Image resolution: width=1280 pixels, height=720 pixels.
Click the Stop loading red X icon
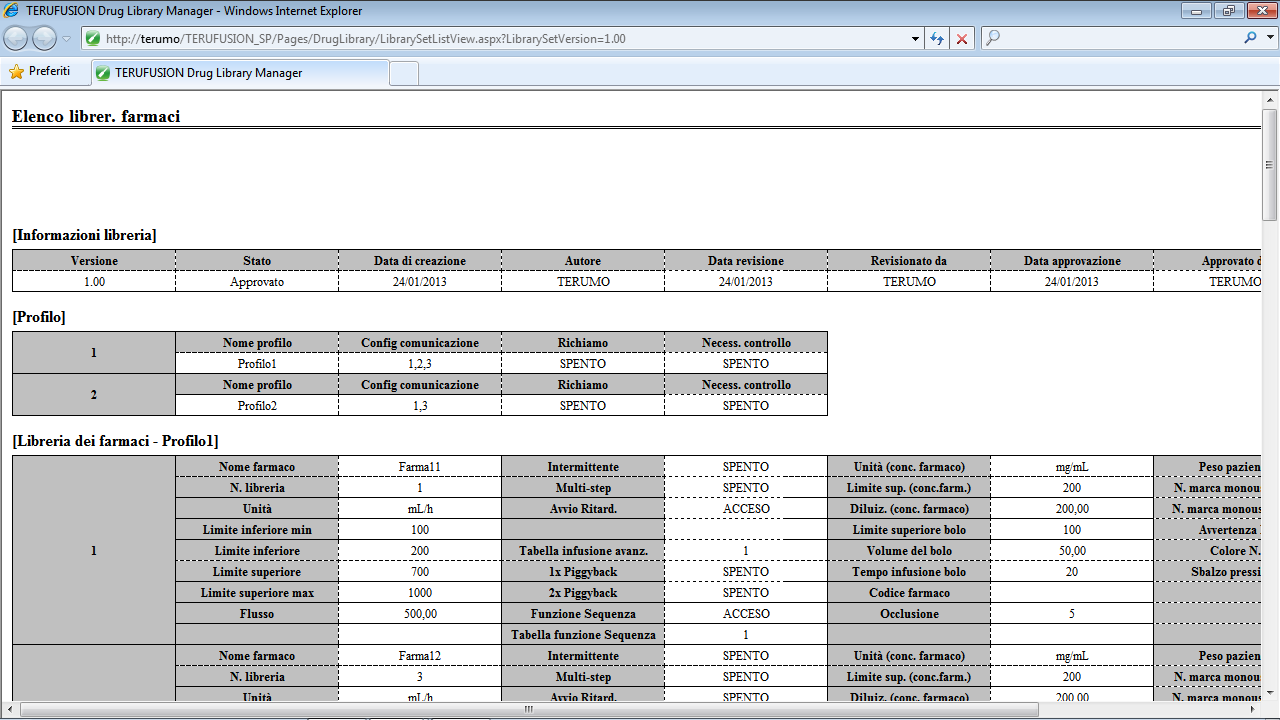click(962, 39)
